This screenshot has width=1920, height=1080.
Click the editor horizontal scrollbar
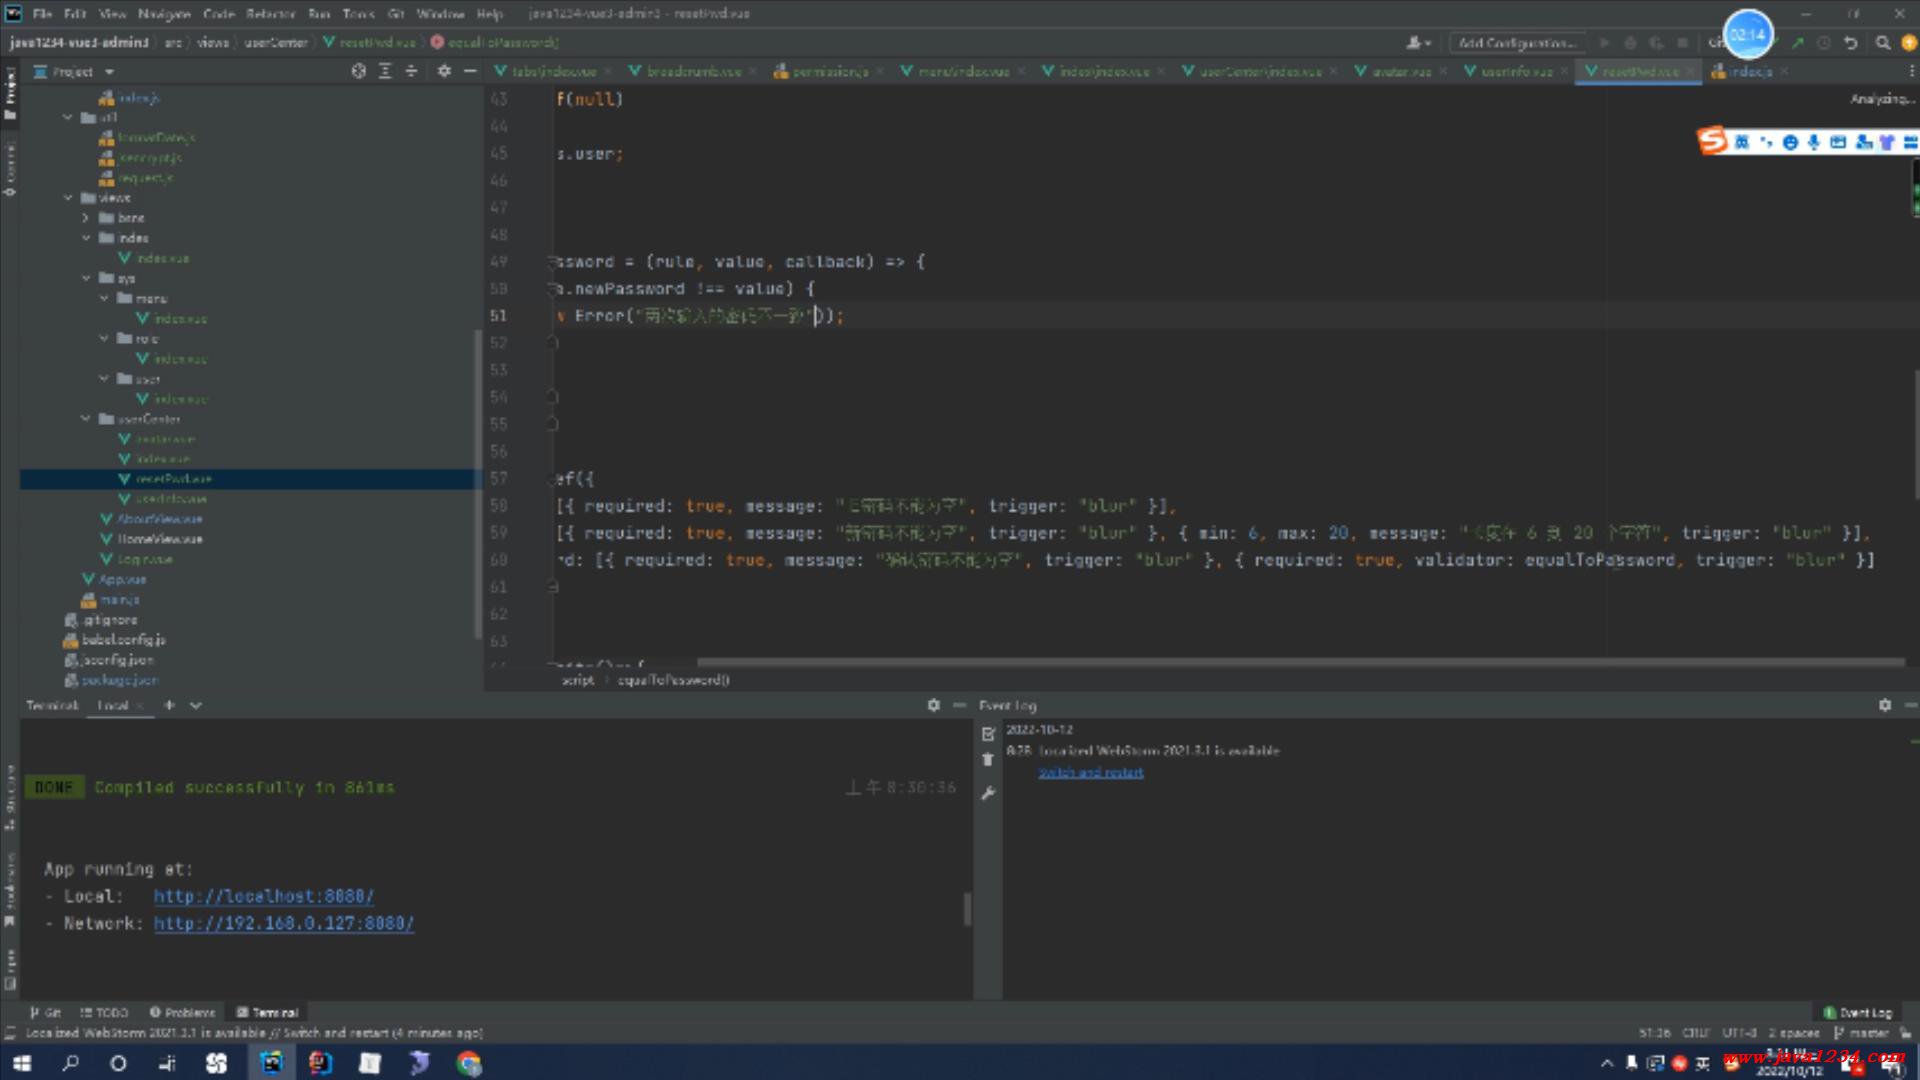[1300, 662]
